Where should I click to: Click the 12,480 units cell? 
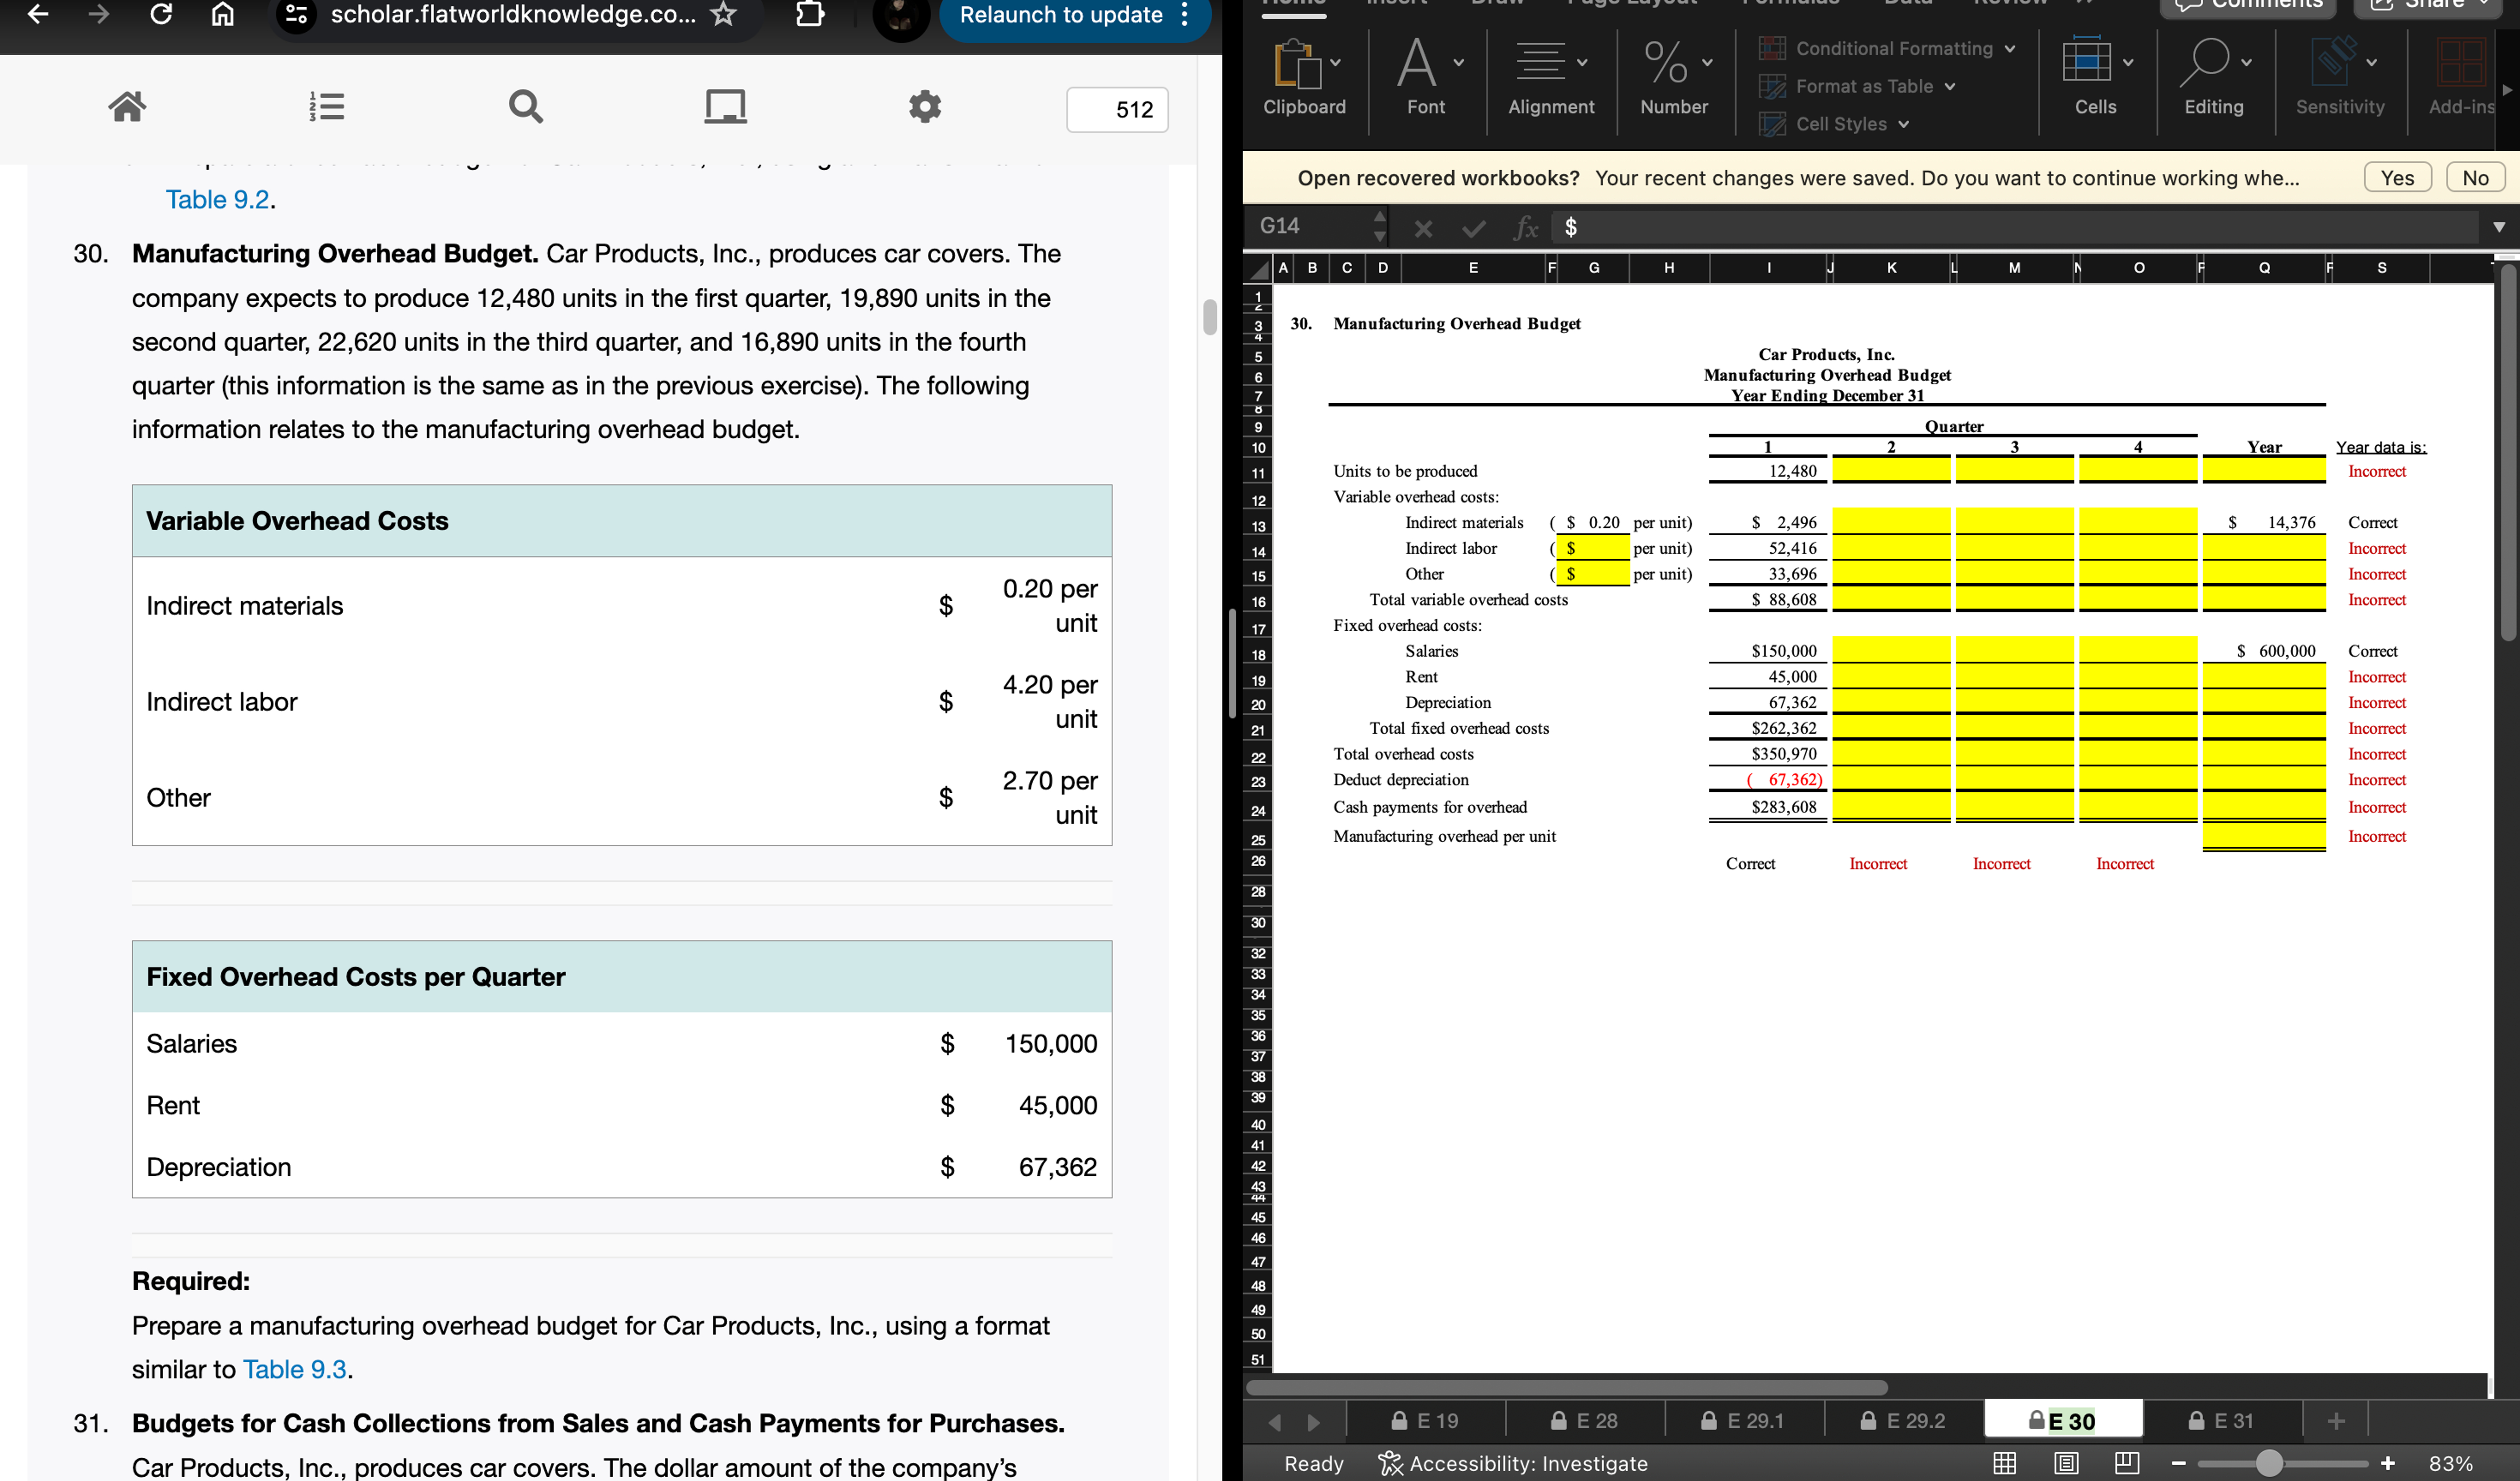1768,471
